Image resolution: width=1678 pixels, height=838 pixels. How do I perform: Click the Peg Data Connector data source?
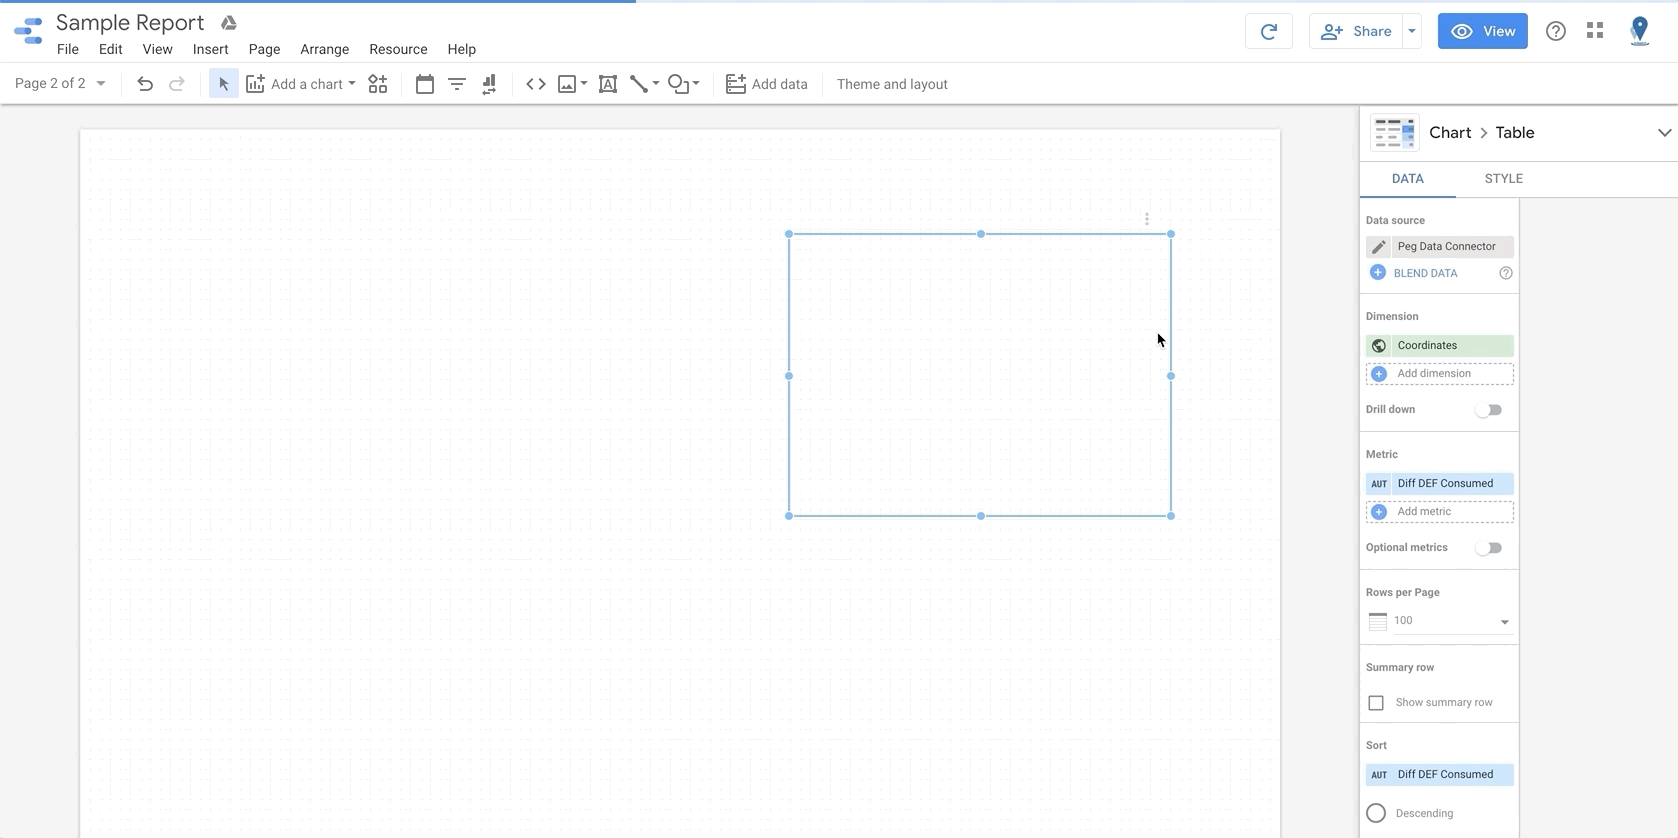pyautogui.click(x=1440, y=247)
